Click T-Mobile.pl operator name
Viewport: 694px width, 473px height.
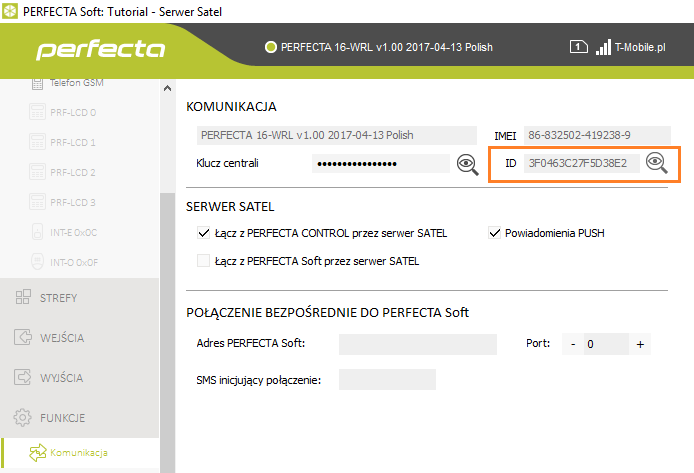[640, 47]
